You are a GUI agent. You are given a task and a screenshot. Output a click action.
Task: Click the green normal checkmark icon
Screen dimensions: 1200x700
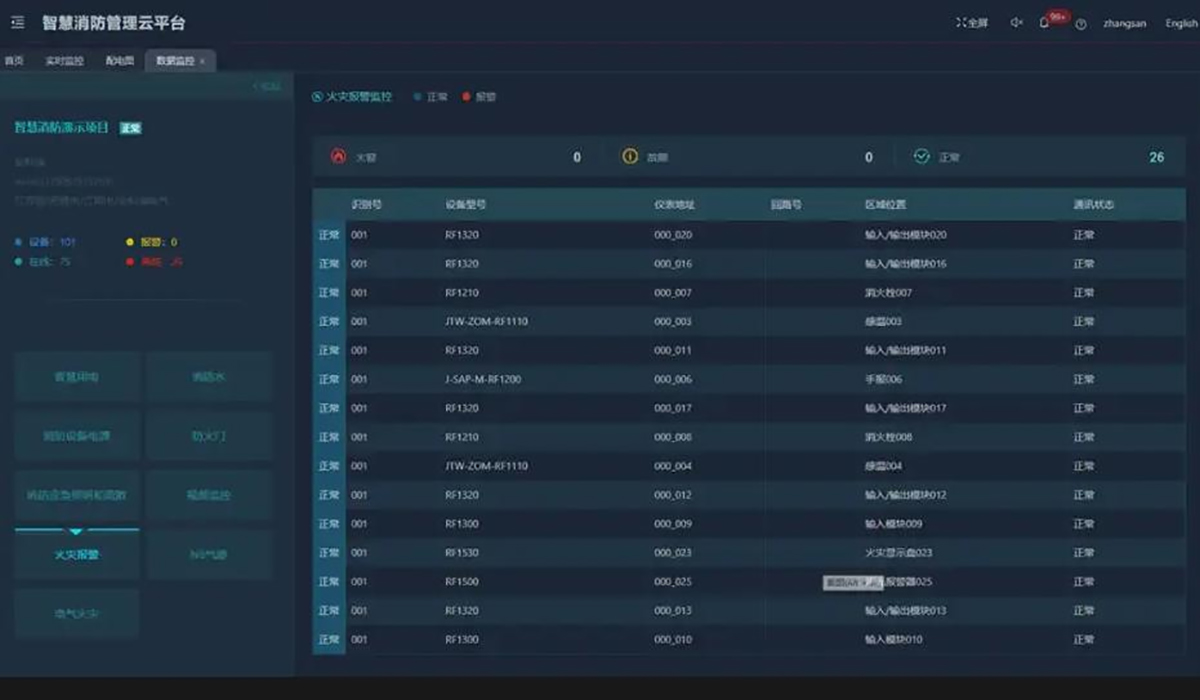(x=922, y=157)
